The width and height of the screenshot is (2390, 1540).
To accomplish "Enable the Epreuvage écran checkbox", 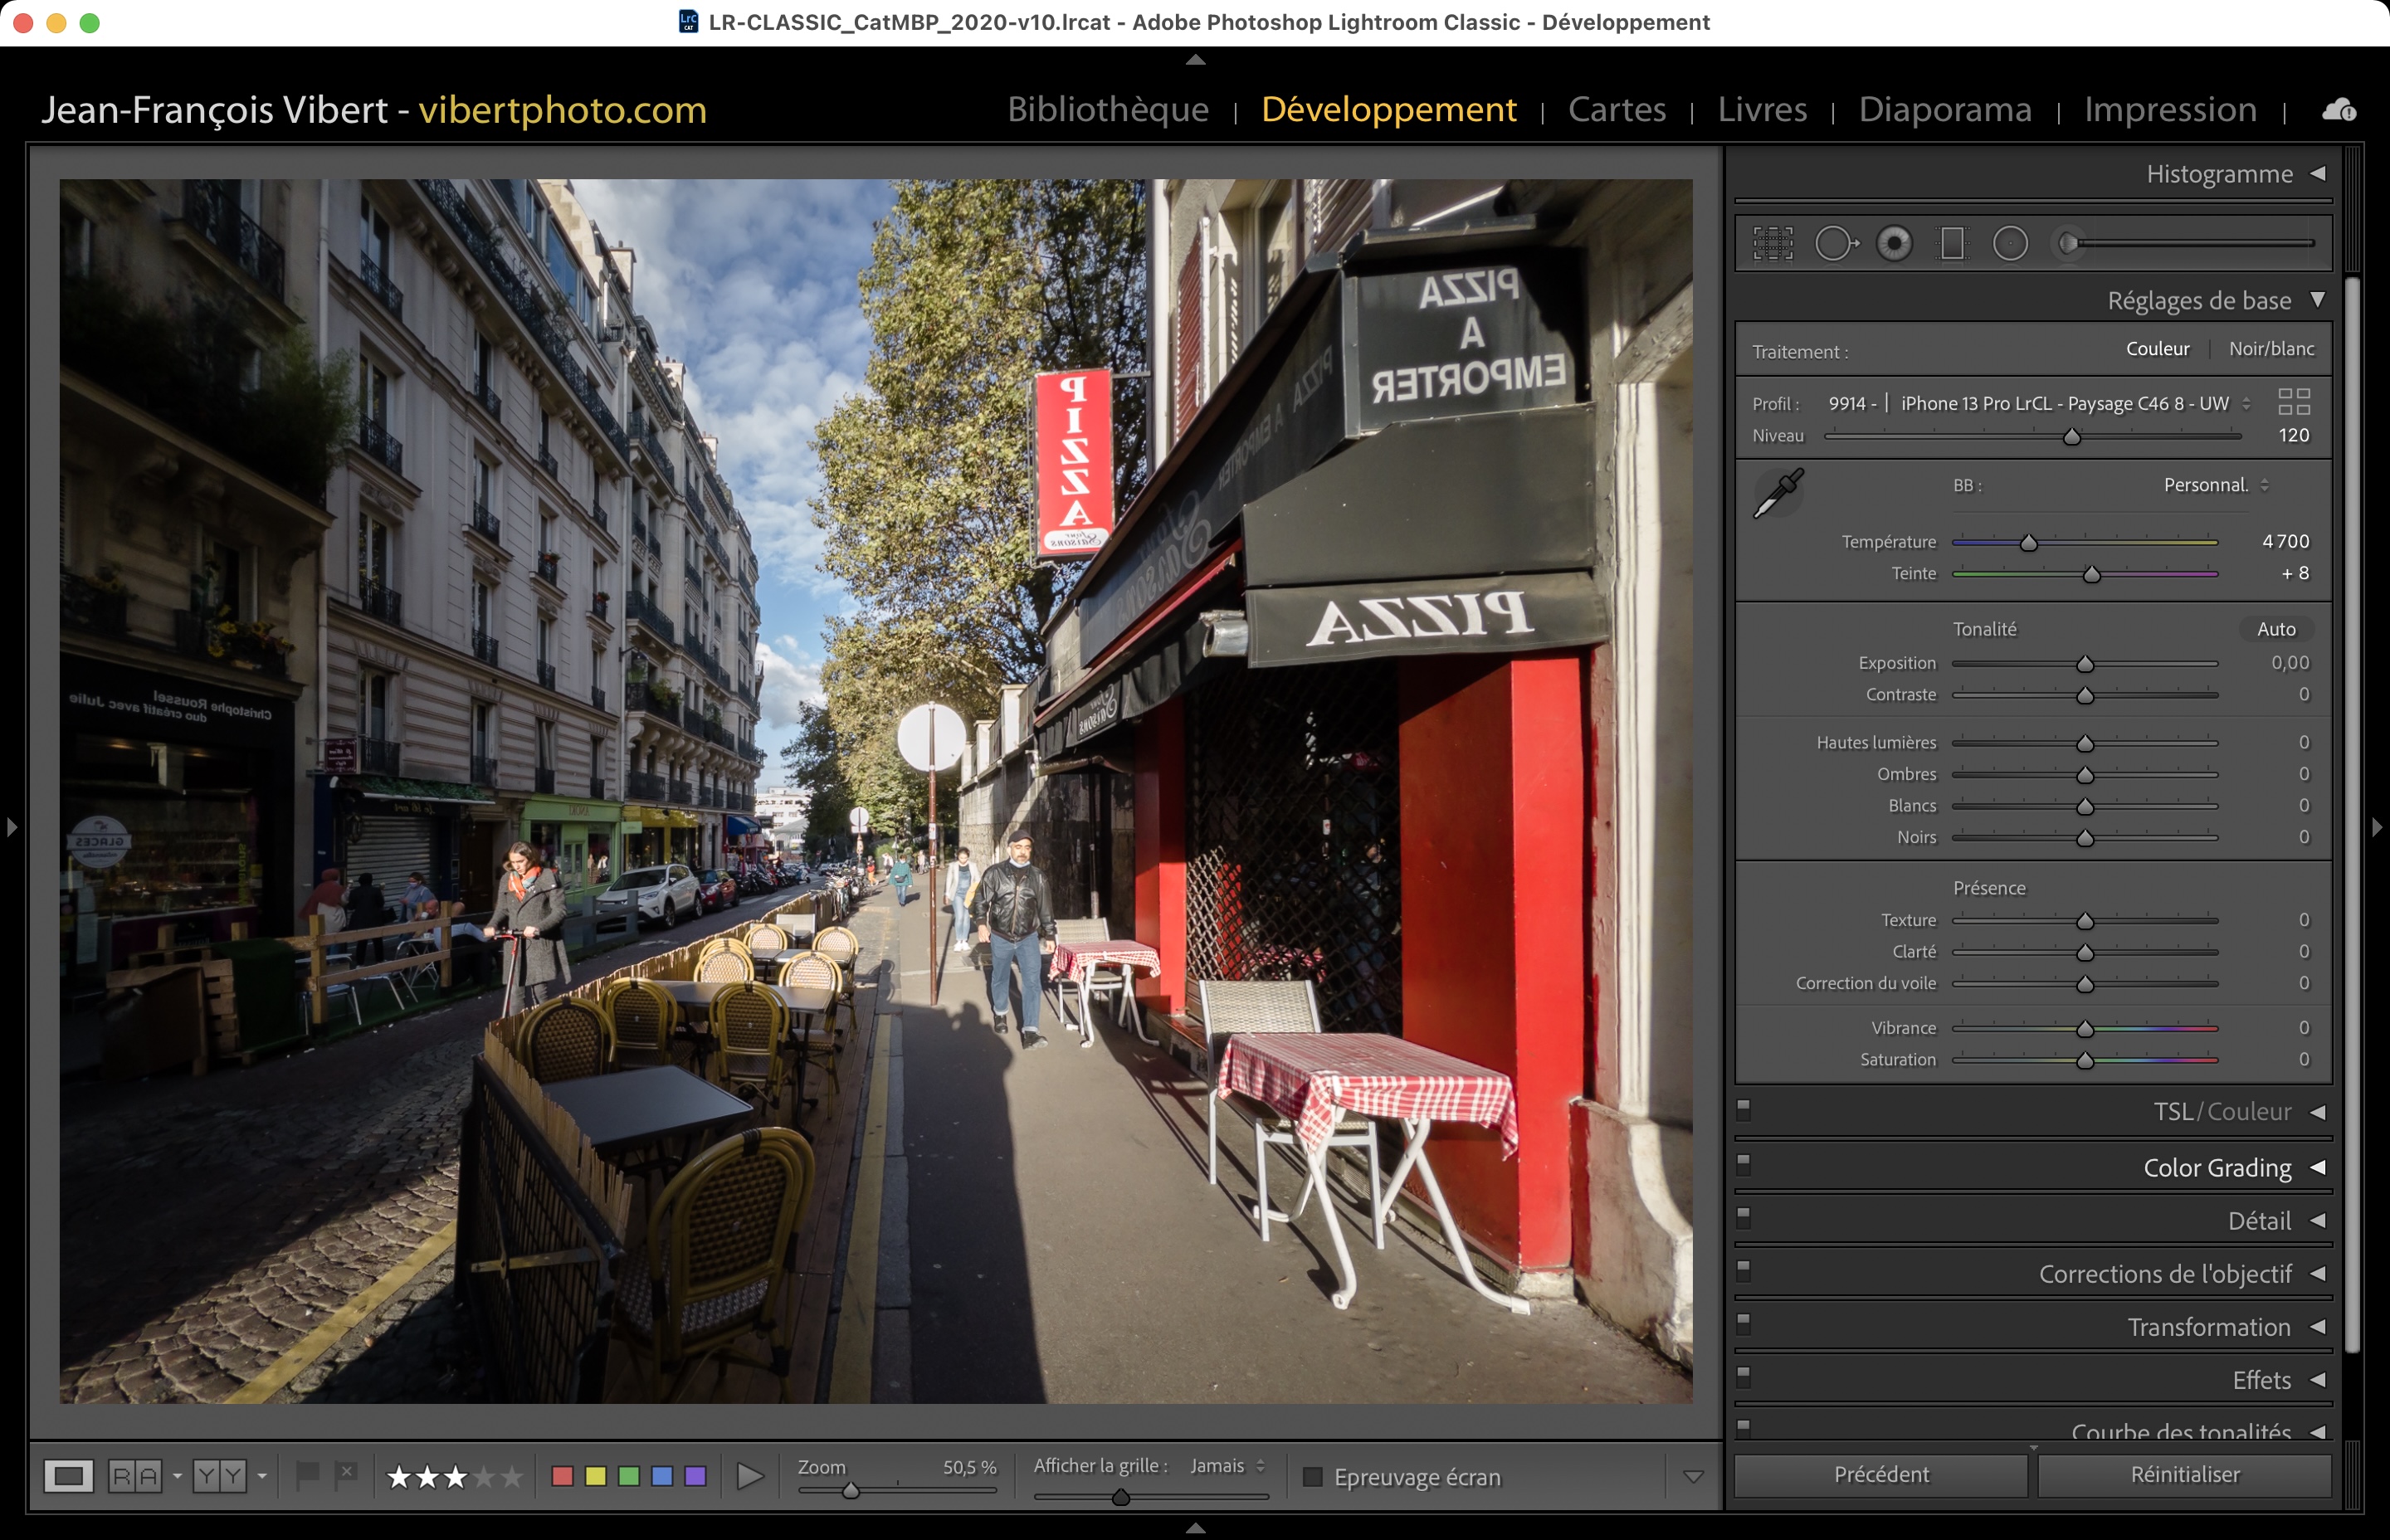I will pyautogui.click(x=1313, y=1477).
